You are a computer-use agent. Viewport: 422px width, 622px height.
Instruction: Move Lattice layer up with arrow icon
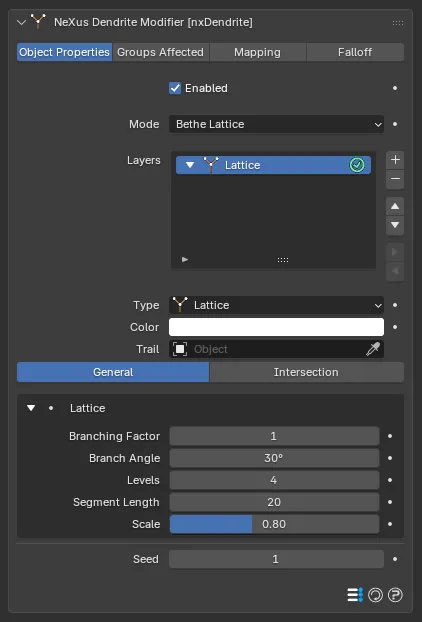tap(395, 206)
